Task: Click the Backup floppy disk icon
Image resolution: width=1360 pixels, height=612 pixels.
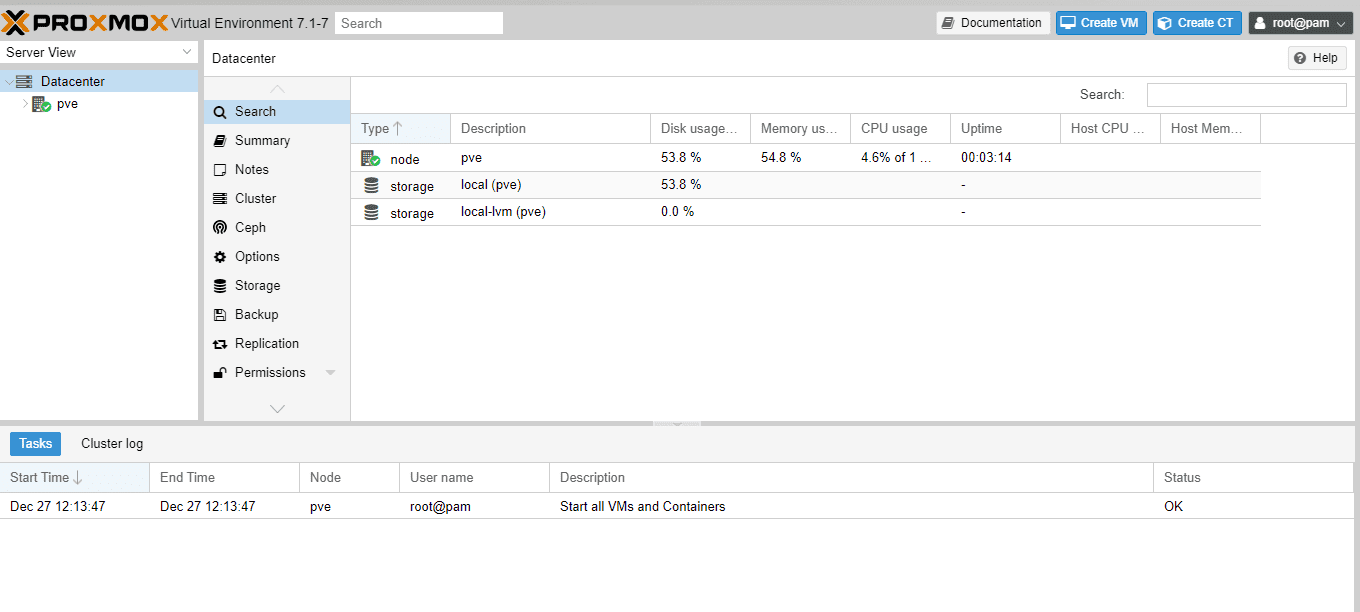Action: pyautogui.click(x=220, y=315)
